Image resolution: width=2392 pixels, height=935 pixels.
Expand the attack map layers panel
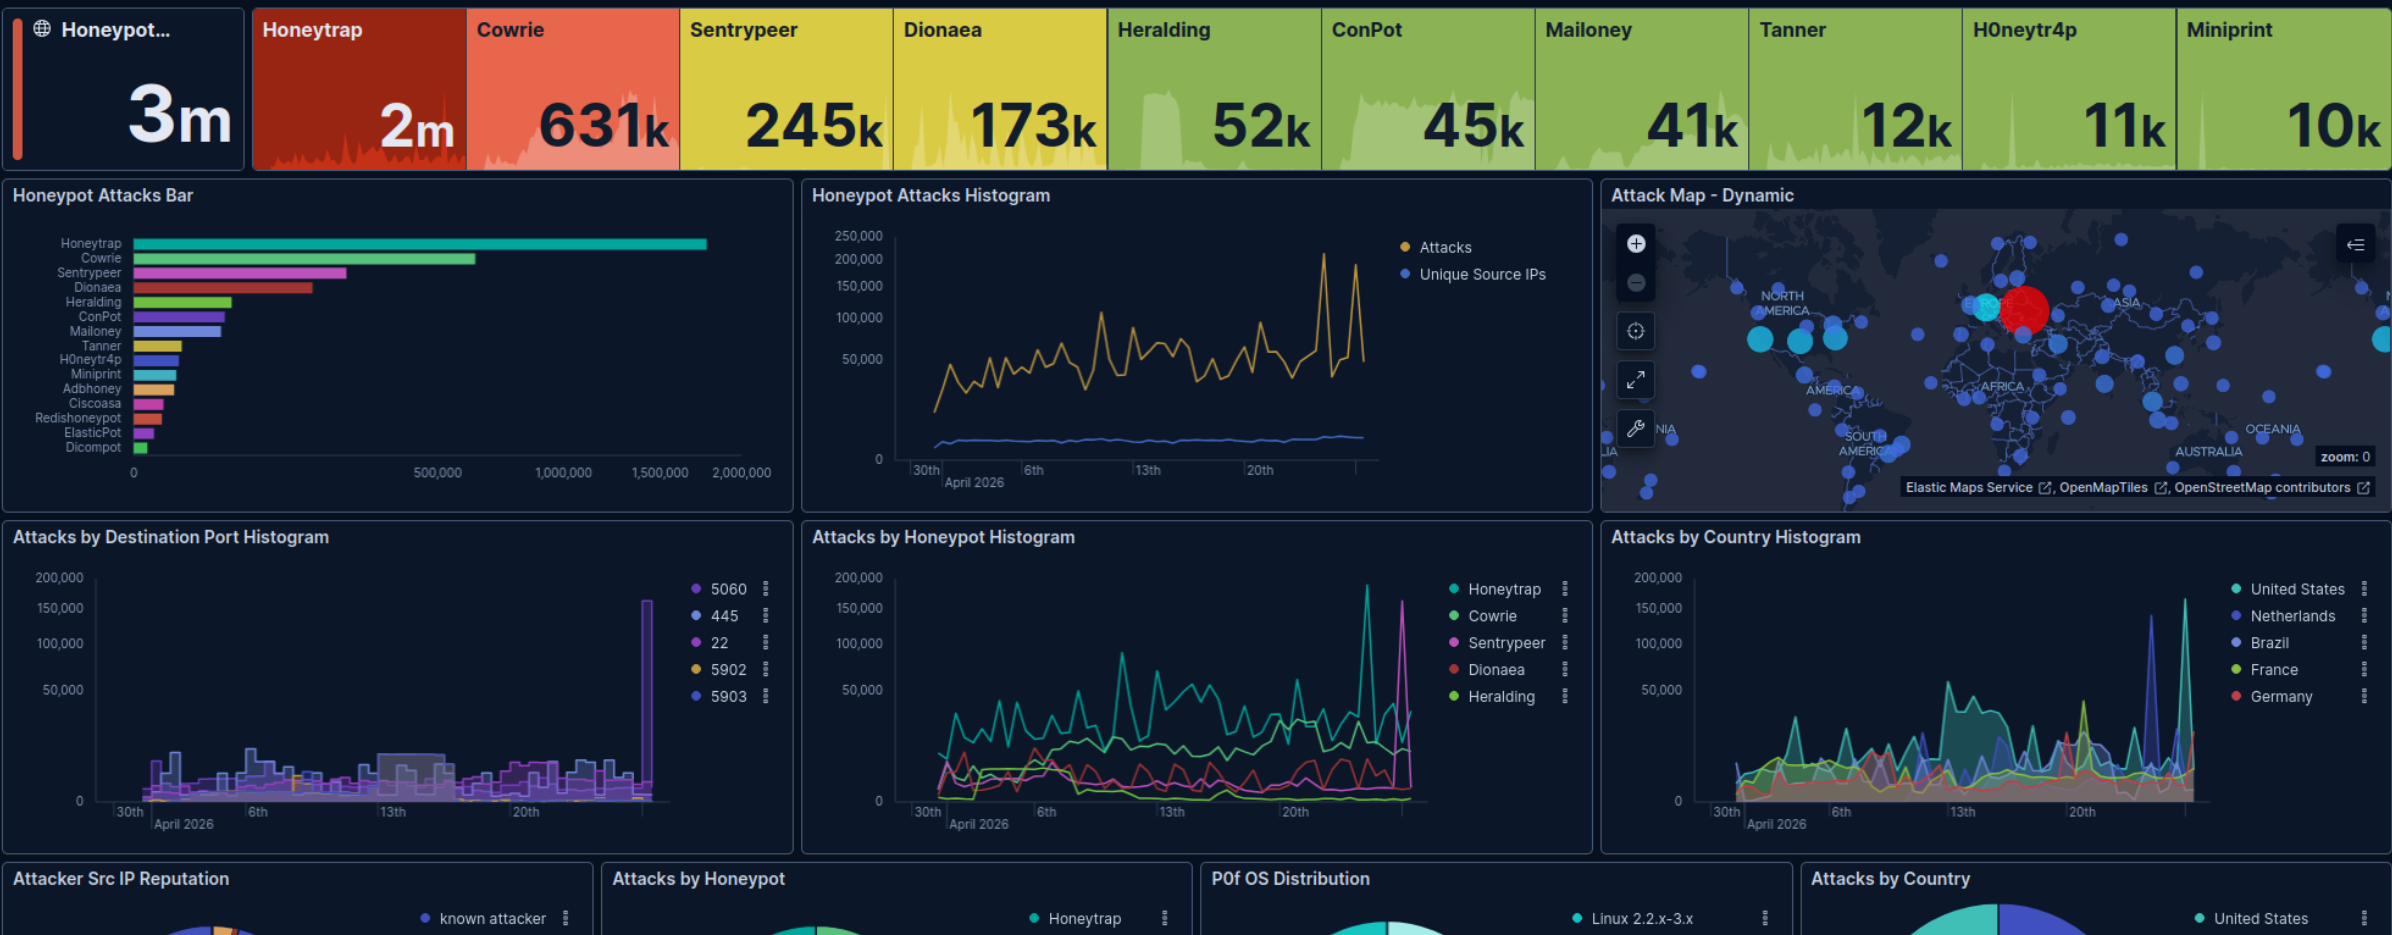click(x=2355, y=244)
